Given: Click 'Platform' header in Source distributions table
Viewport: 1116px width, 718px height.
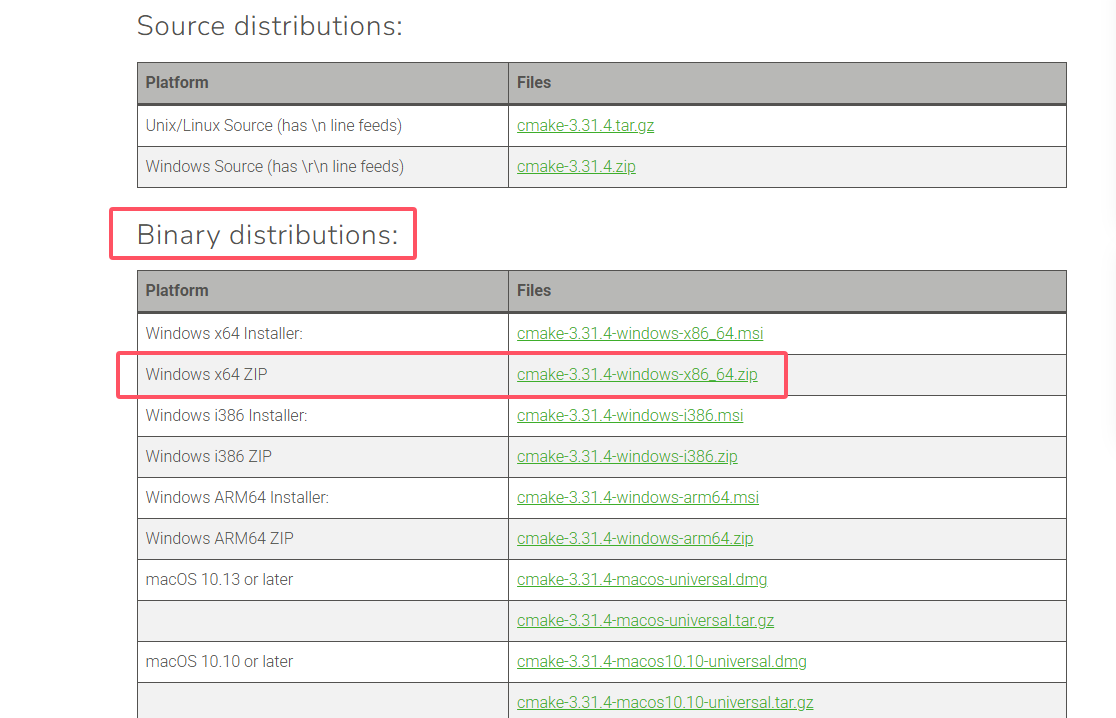Looking at the screenshot, I should [322, 83].
